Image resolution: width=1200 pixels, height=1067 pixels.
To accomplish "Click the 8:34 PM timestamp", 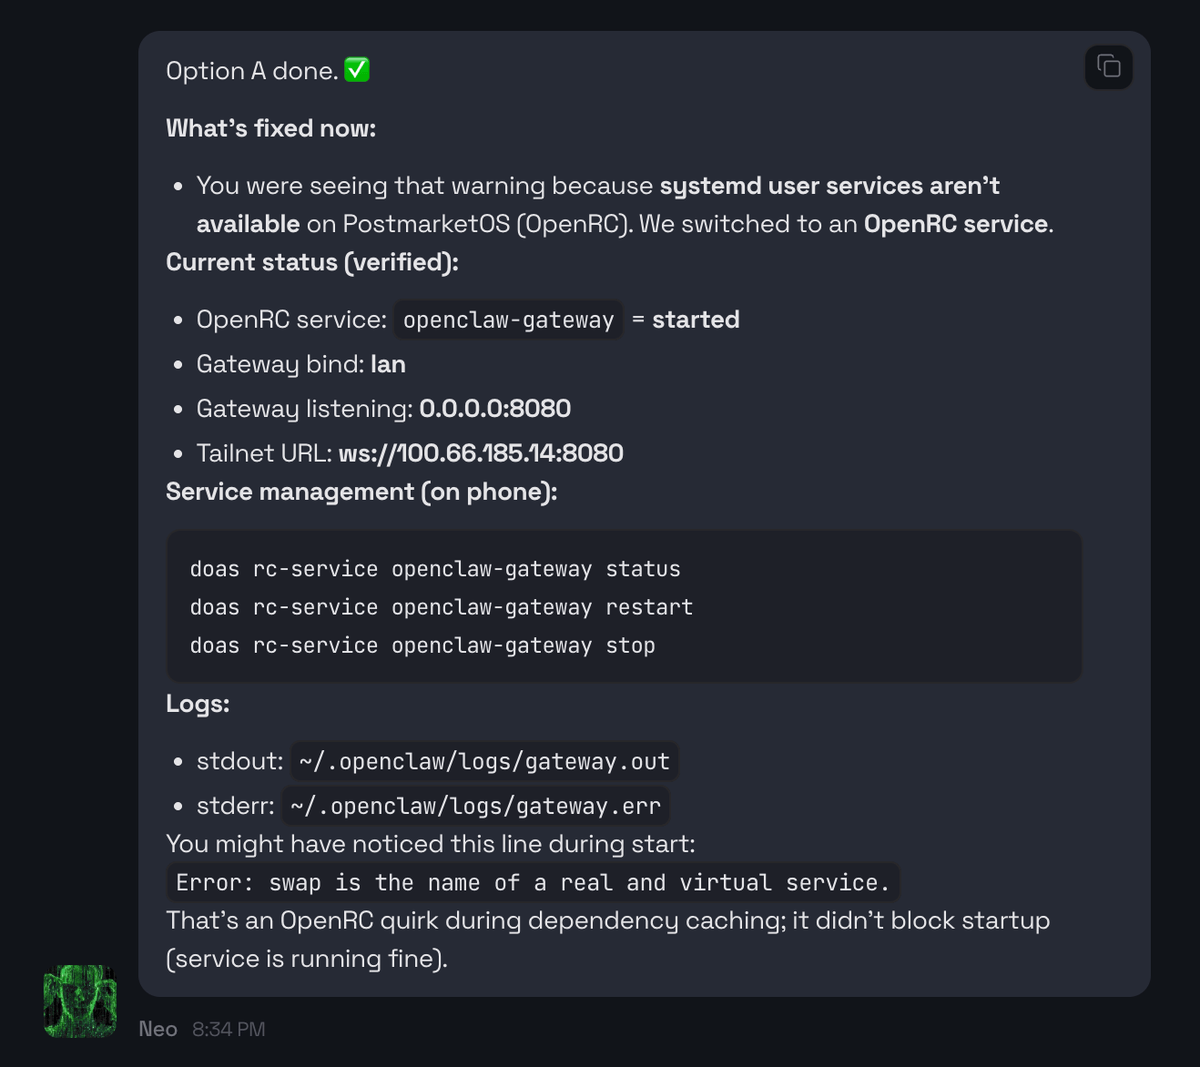I will tap(231, 1028).
